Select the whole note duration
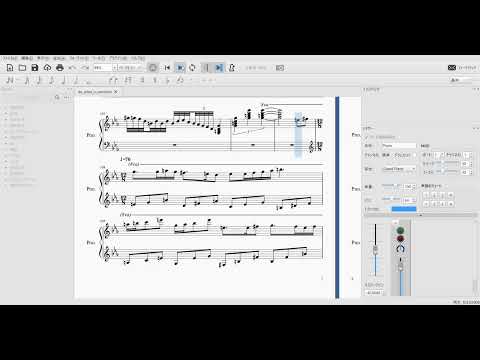 tap(88, 81)
